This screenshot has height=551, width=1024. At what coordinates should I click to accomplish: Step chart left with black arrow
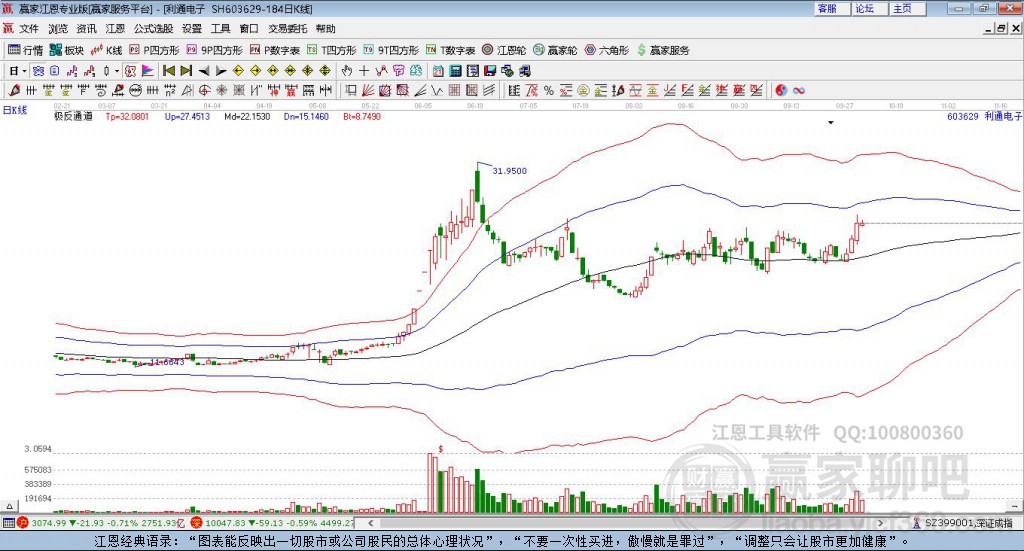204,71
